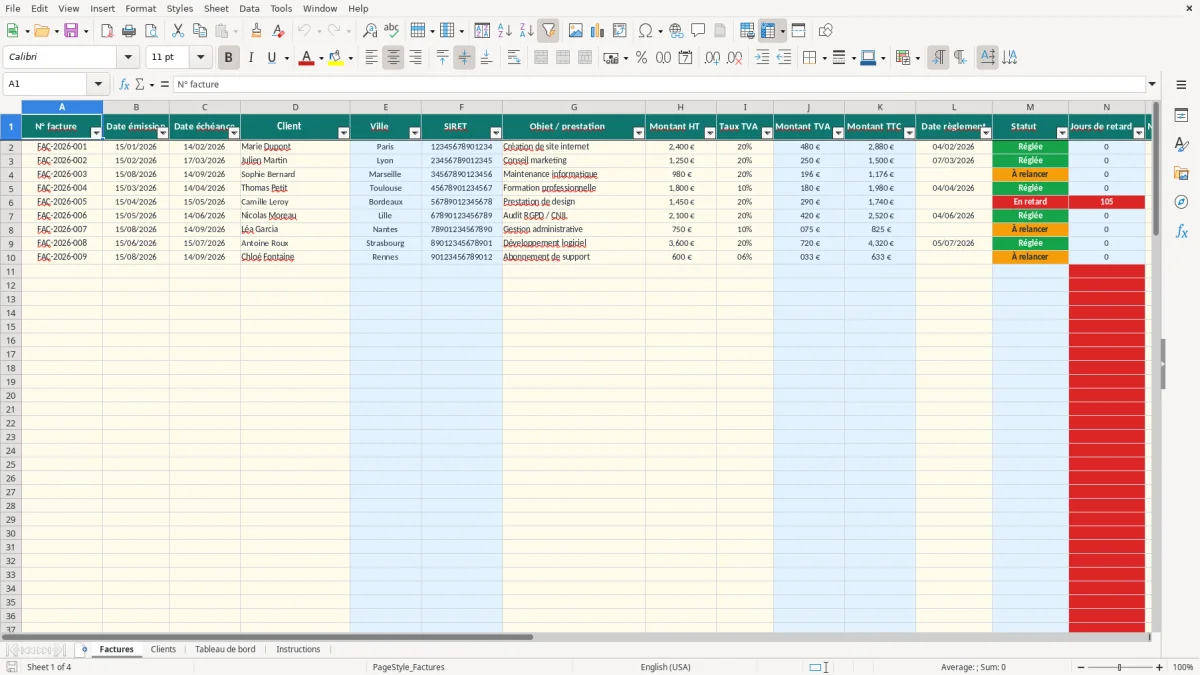Open the sidebar Navigator compass icon
Viewport: 1200px width, 675px height.
coord(1181,202)
